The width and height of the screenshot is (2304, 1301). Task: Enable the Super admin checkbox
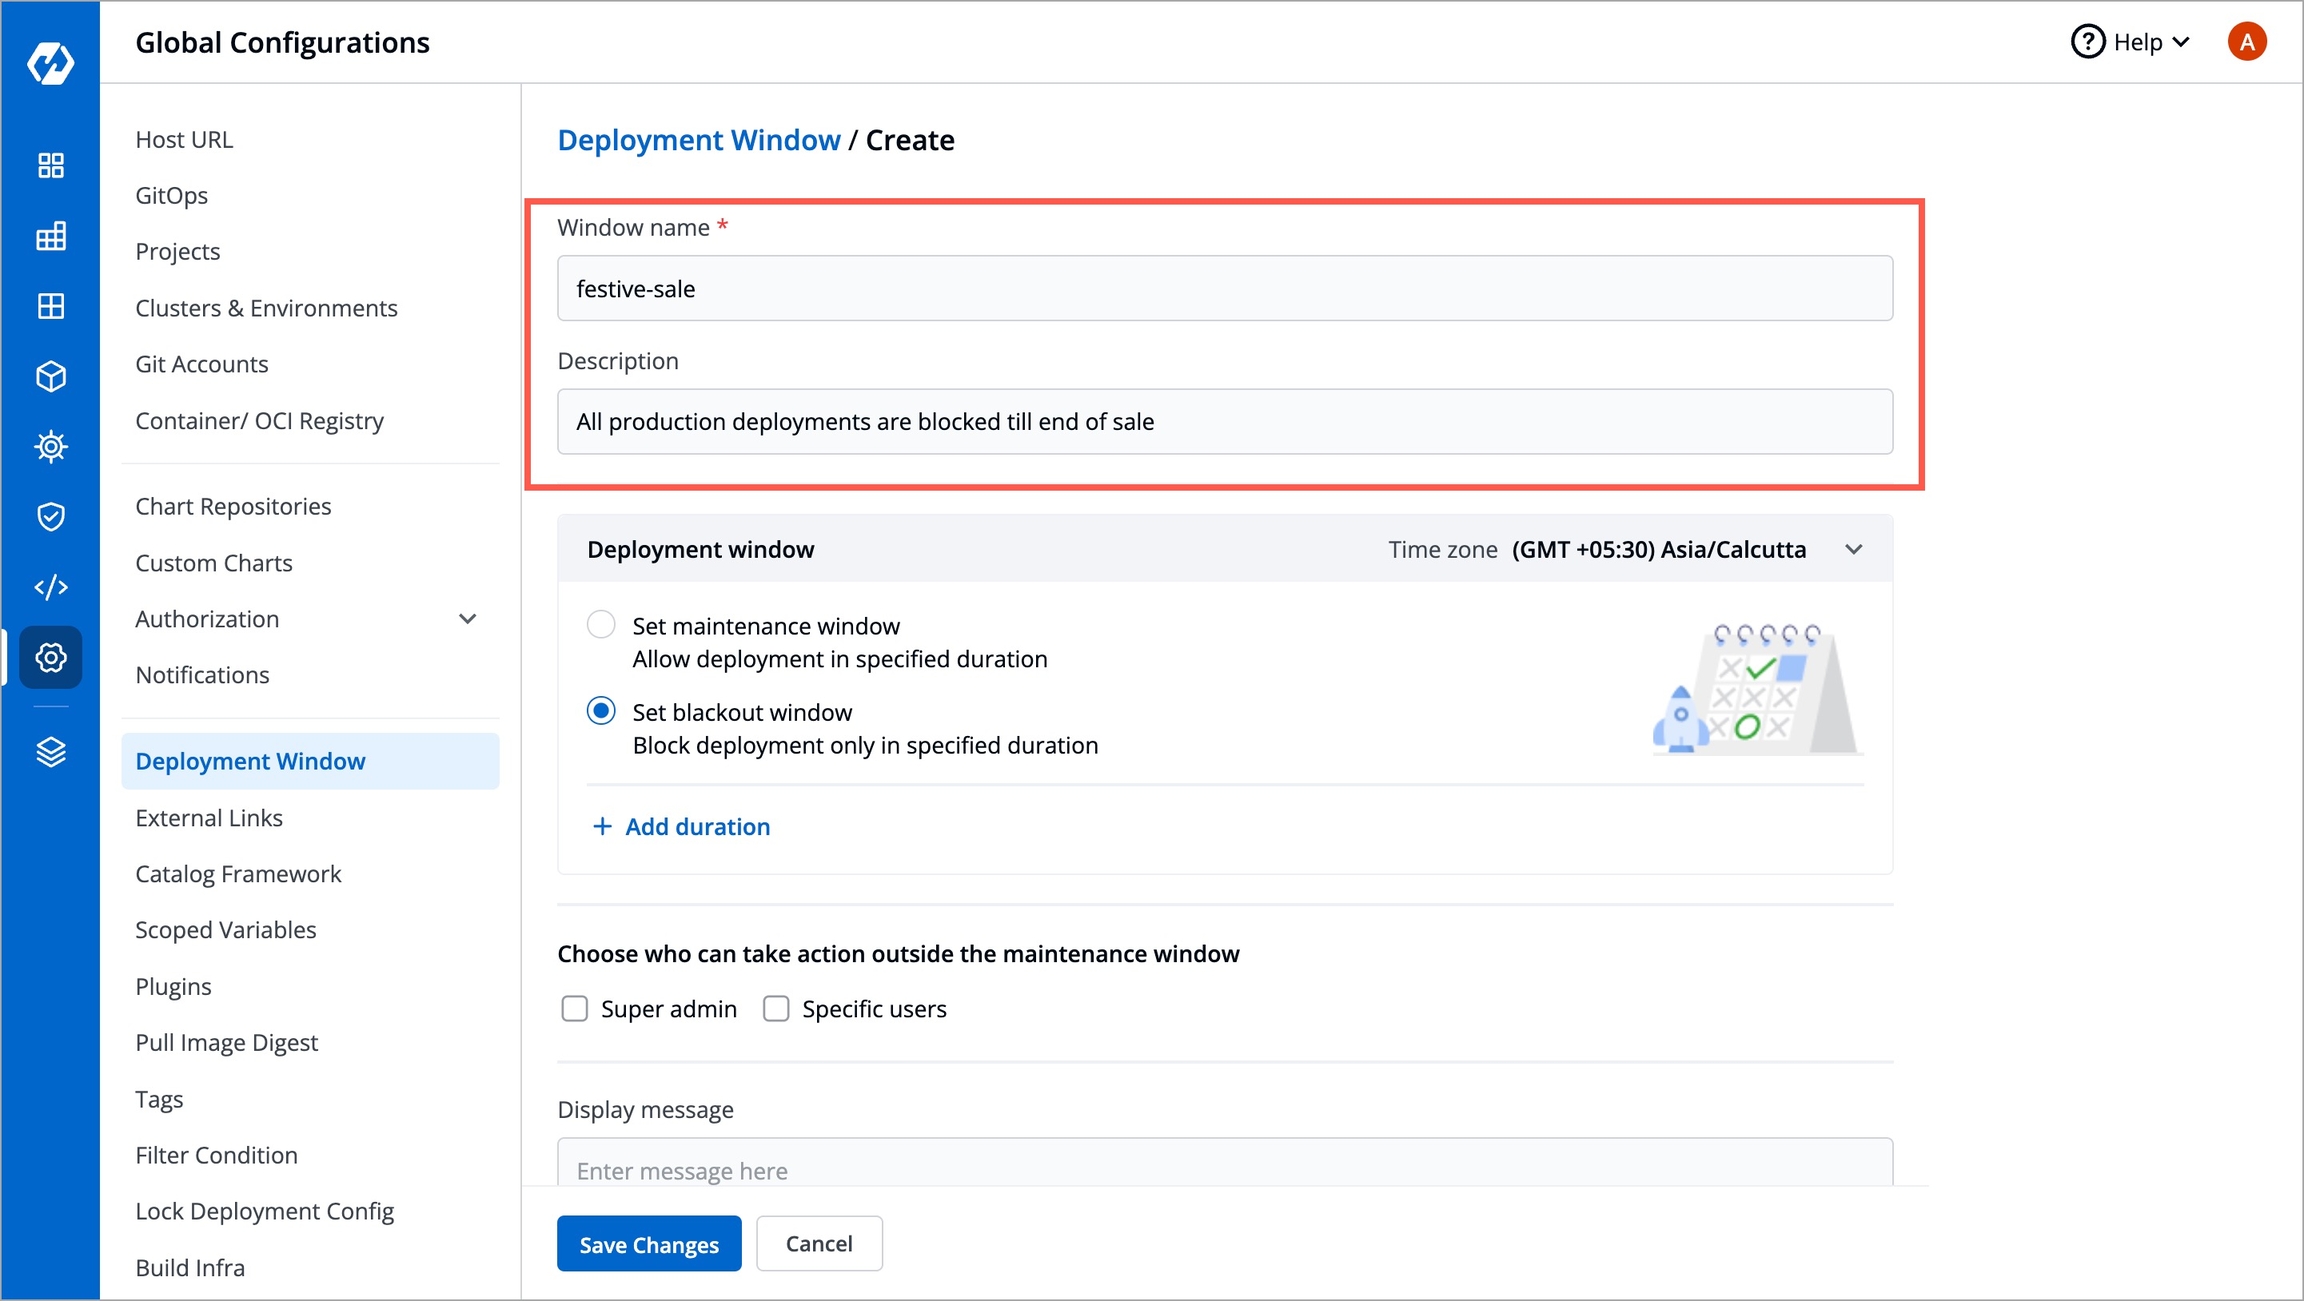pos(575,1008)
